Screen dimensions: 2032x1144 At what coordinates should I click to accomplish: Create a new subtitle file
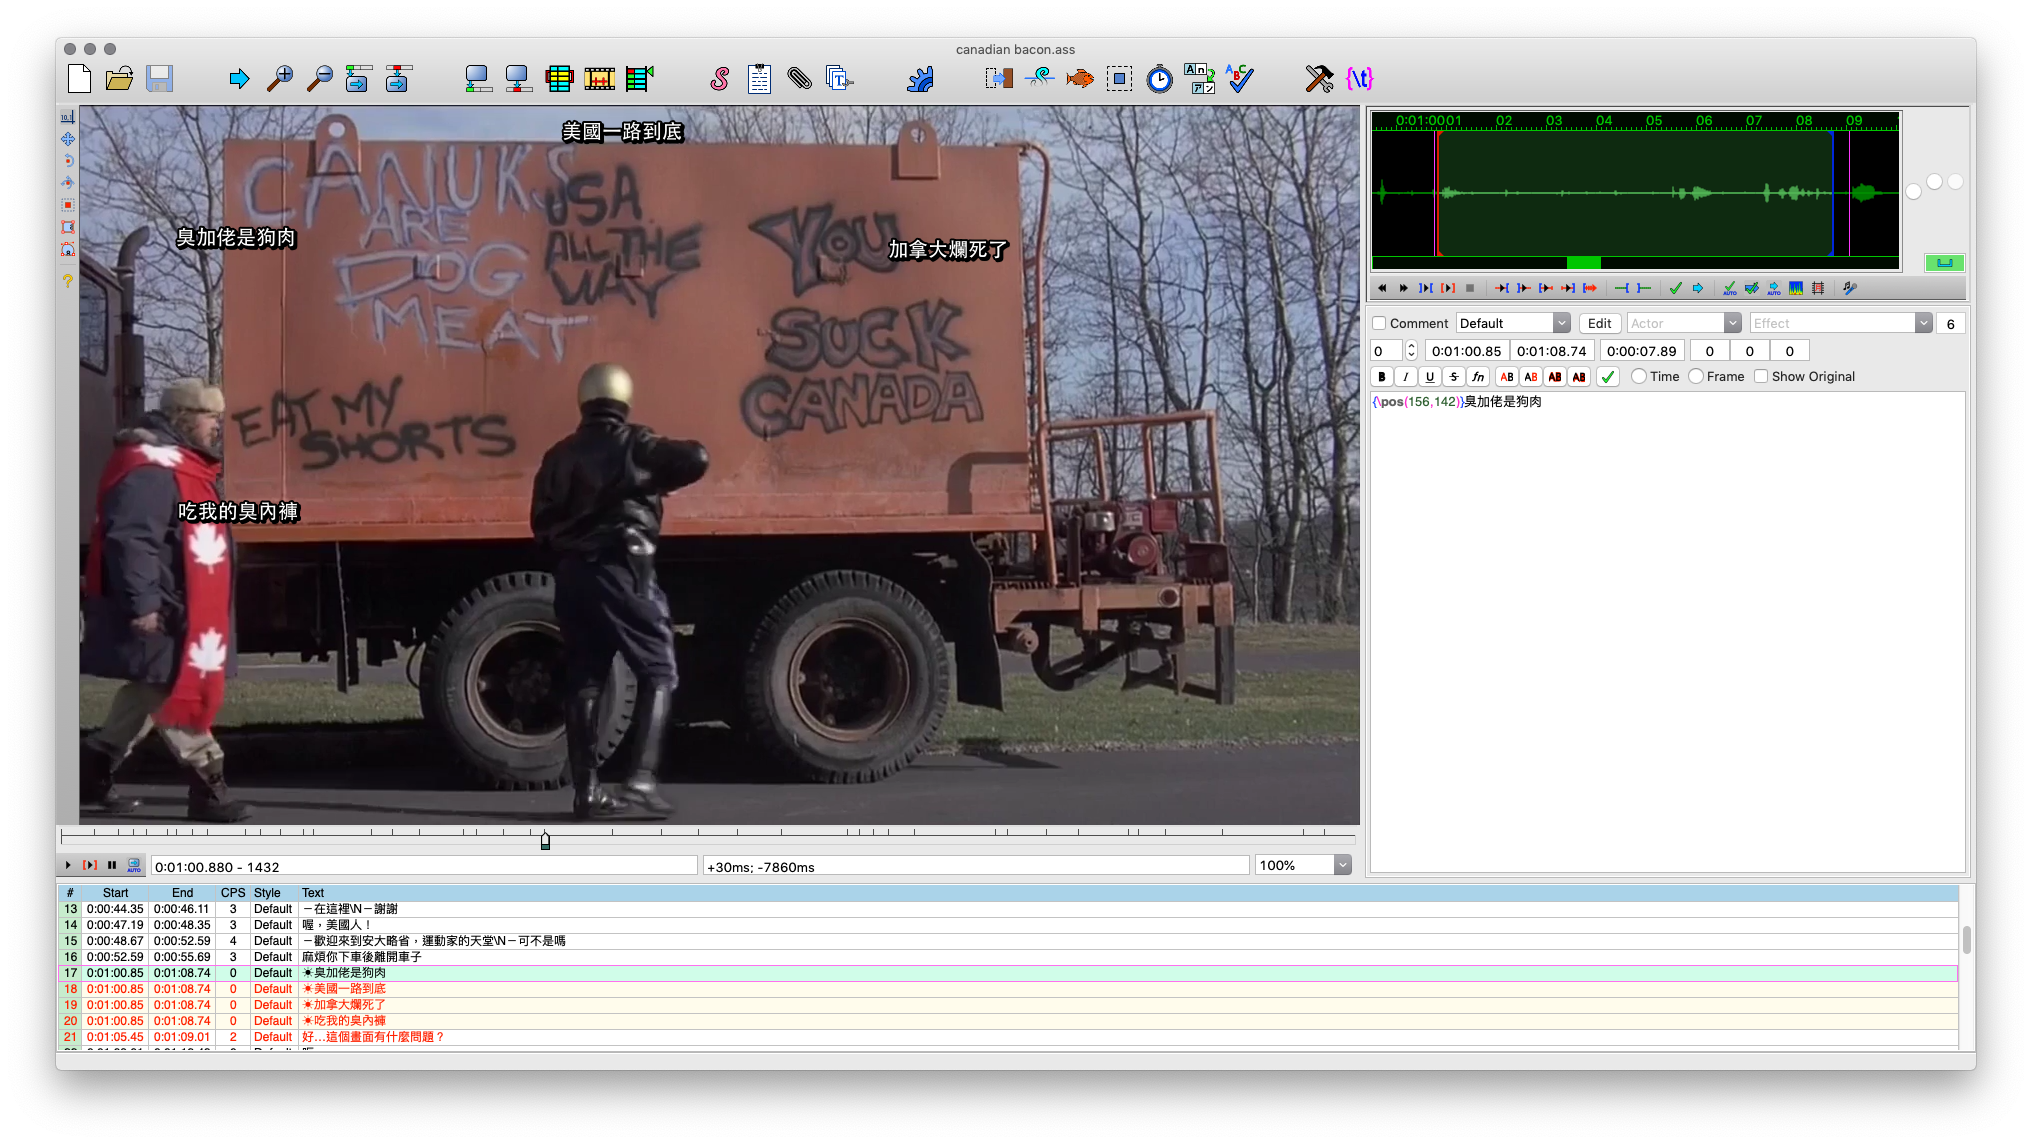(x=79, y=78)
